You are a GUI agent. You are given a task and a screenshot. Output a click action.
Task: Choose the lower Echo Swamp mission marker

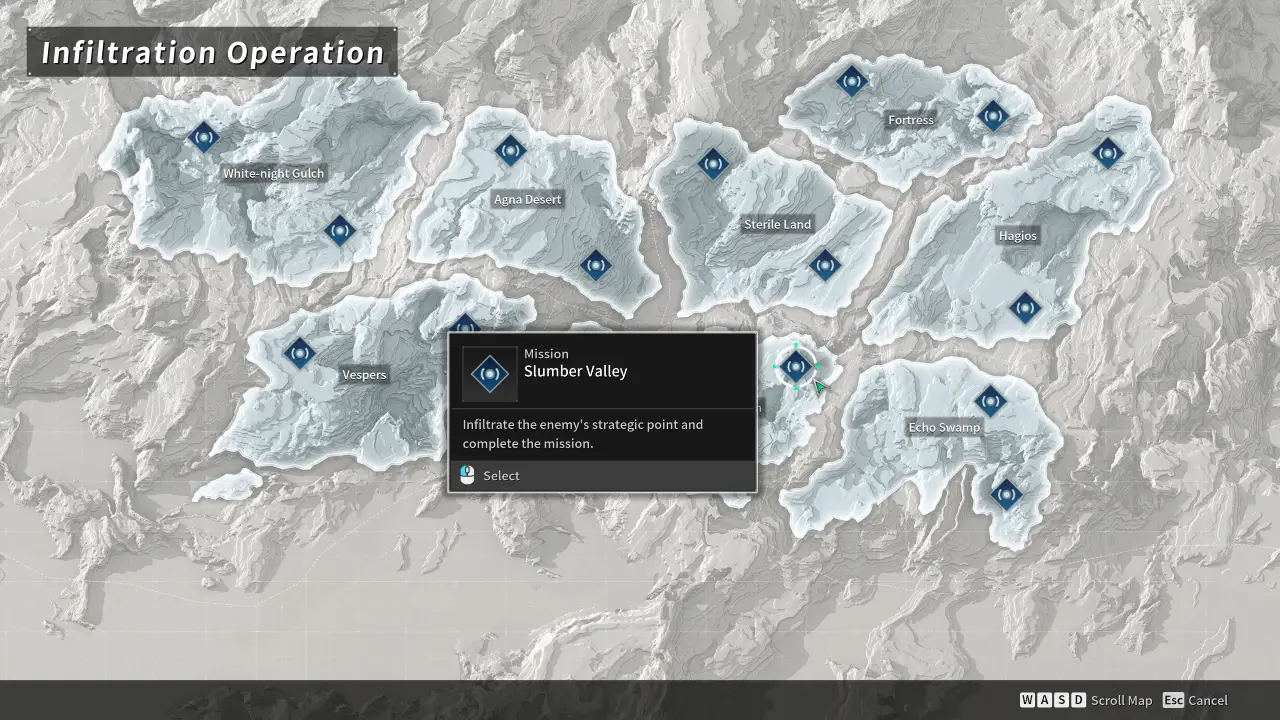(1006, 494)
